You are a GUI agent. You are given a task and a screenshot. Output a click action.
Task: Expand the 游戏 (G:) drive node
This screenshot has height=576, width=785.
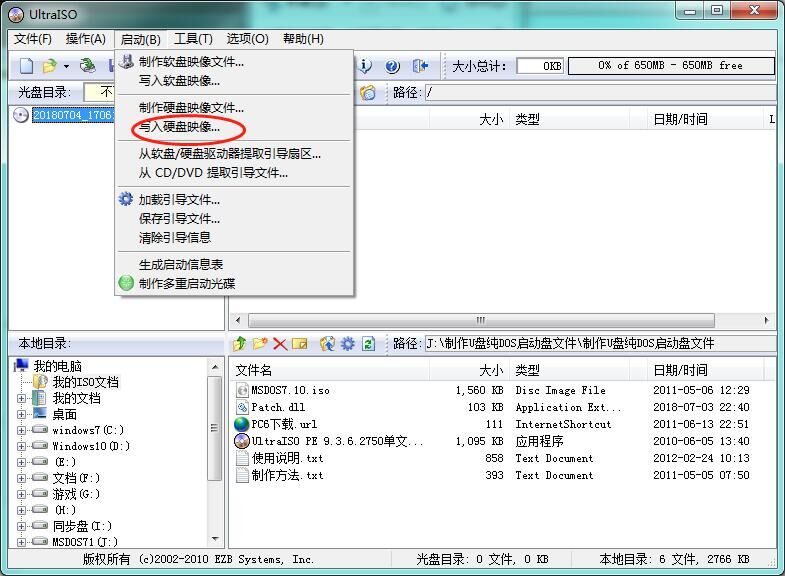click(x=21, y=494)
